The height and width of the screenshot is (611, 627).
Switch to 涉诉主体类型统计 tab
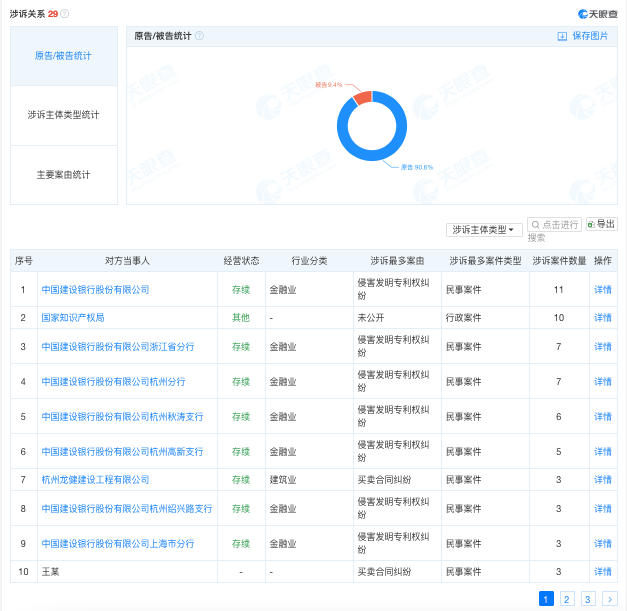[63, 115]
